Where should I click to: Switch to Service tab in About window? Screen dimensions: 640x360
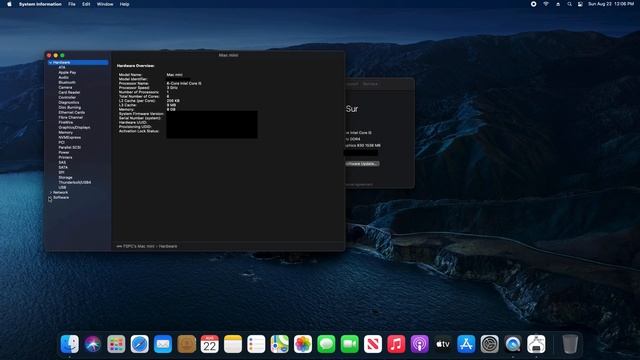pyautogui.click(x=370, y=84)
